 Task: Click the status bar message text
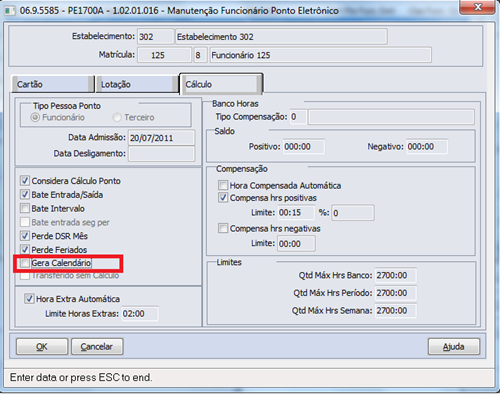pyautogui.click(x=81, y=377)
